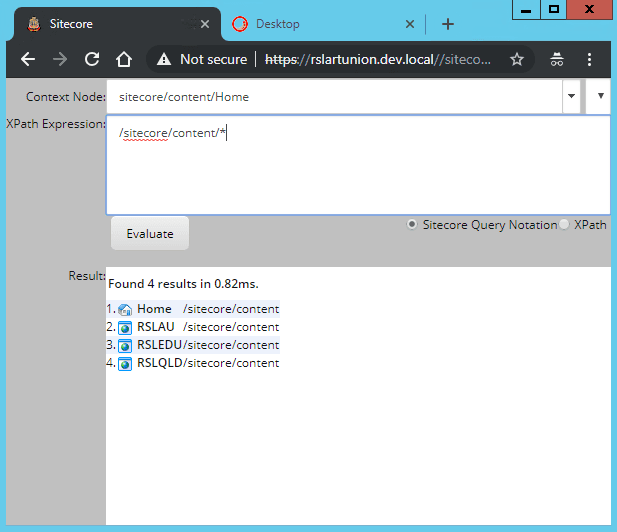Close the Sitecore tab

(x=205, y=24)
